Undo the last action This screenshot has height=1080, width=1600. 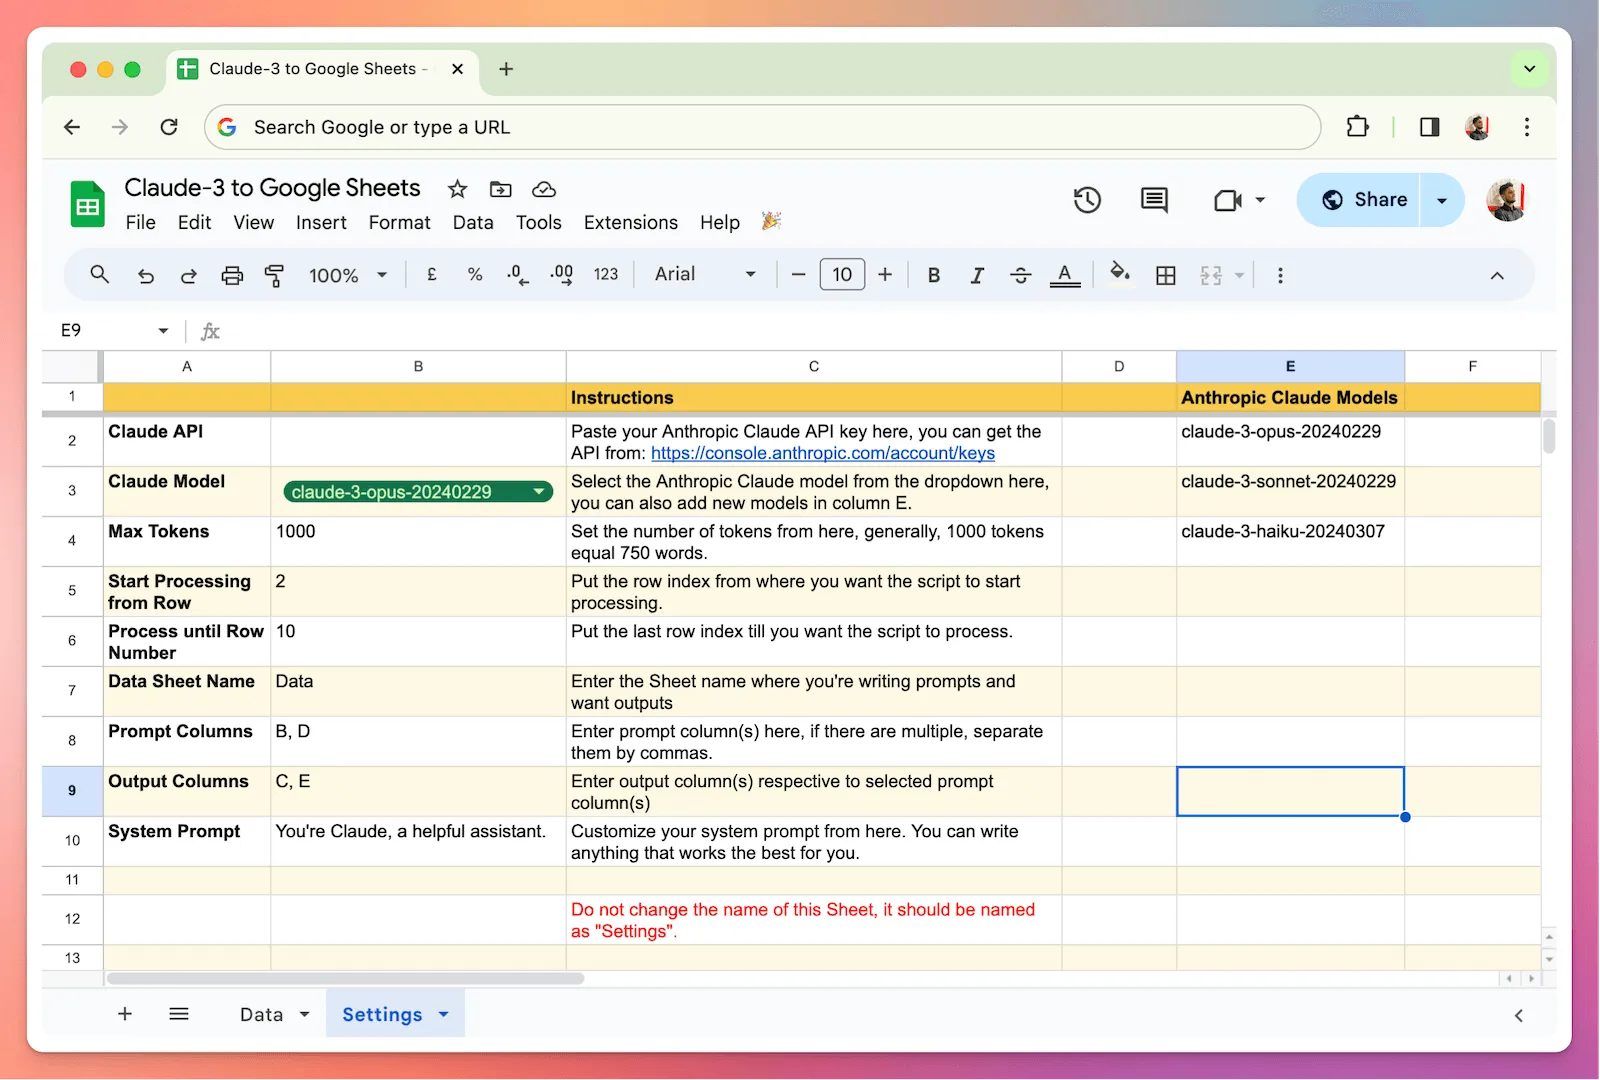click(x=146, y=275)
